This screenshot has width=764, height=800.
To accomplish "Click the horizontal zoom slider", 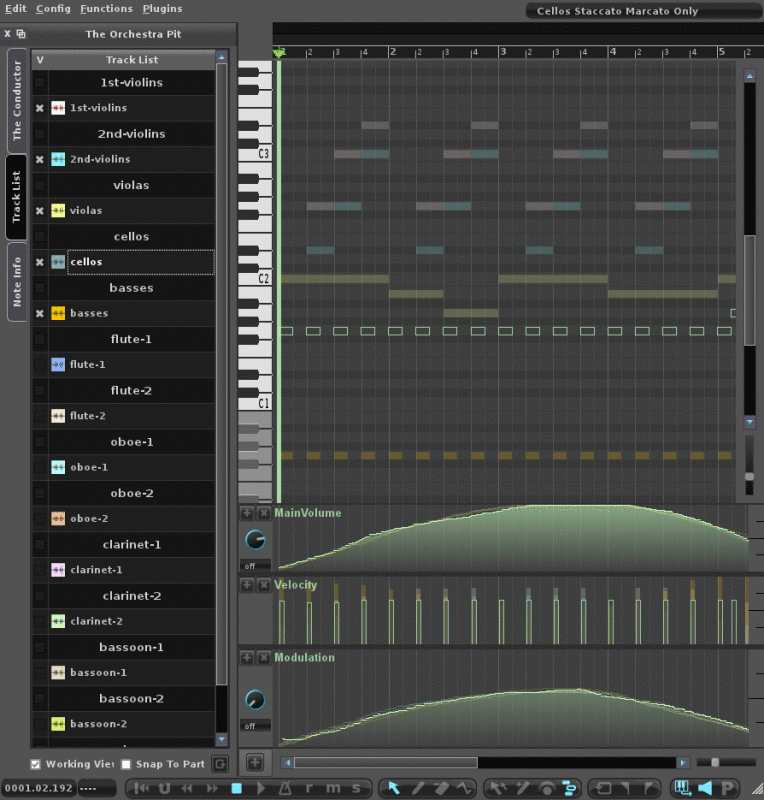I will pos(714,763).
